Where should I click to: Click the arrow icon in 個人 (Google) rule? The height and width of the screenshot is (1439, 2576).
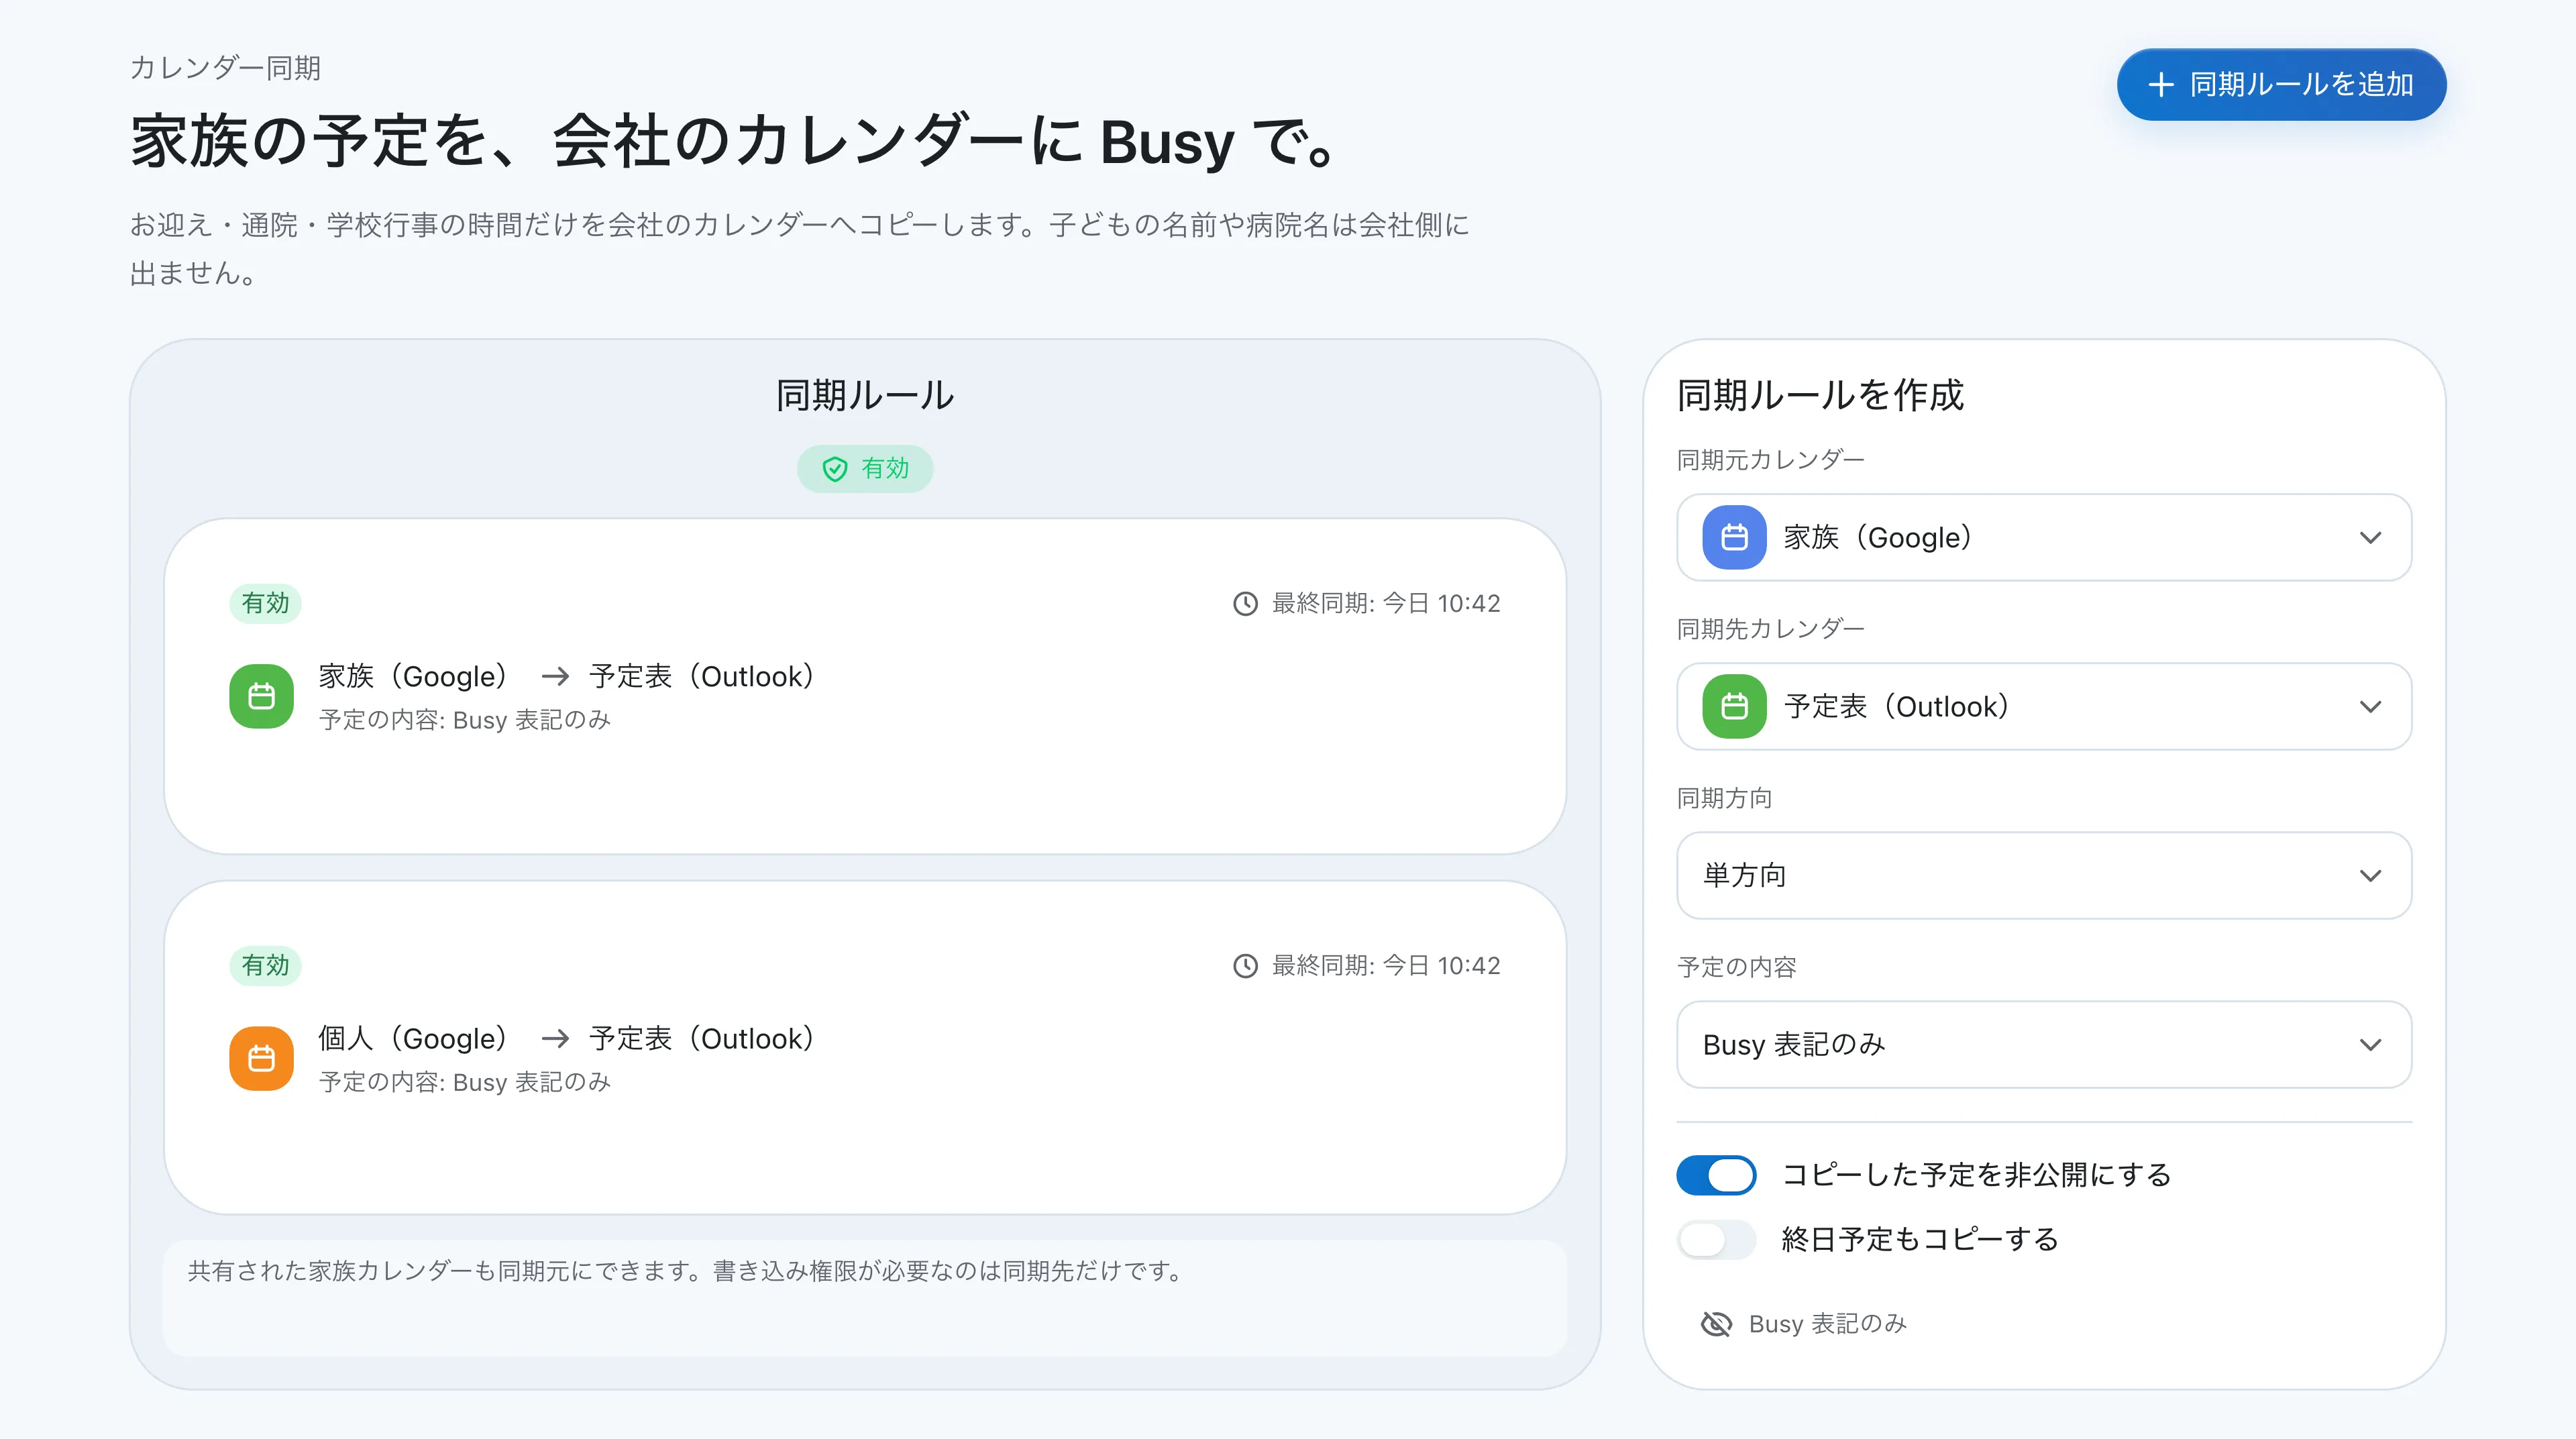pos(555,1039)
